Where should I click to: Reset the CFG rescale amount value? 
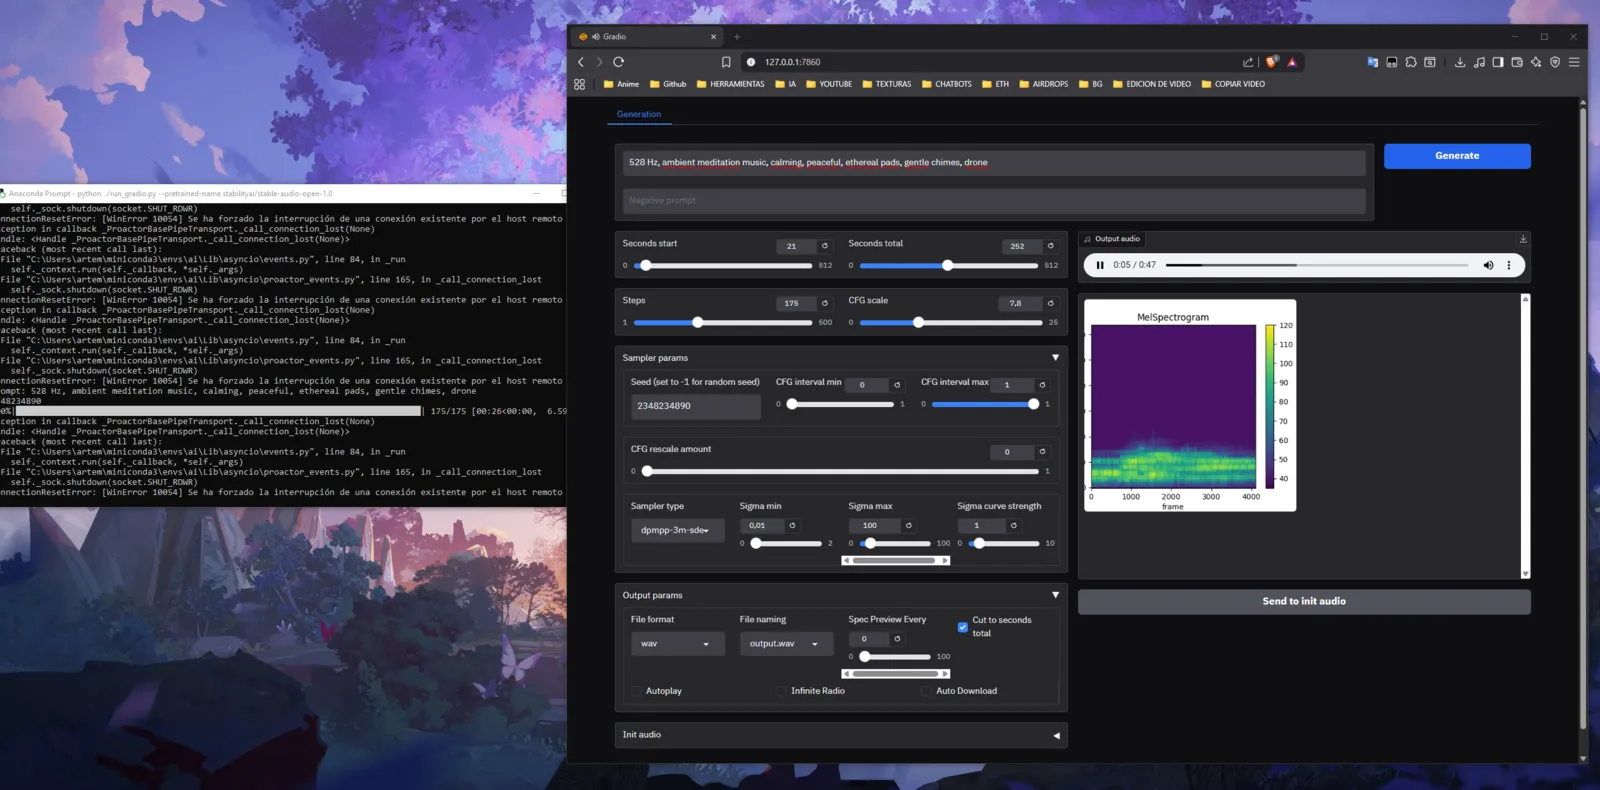[x=1042, y=452]
